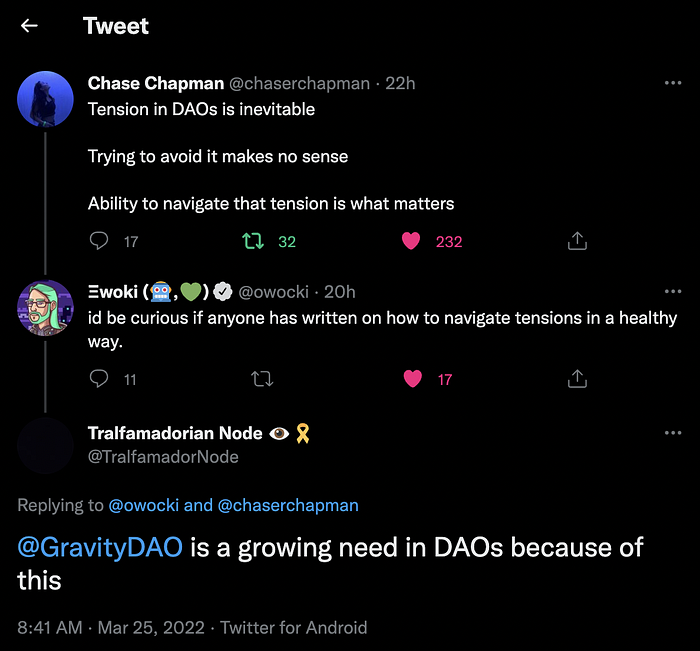Share Chase Chapman's tweet
The image size is (700, 651).
pyautogui.click(x=577, y=241)
